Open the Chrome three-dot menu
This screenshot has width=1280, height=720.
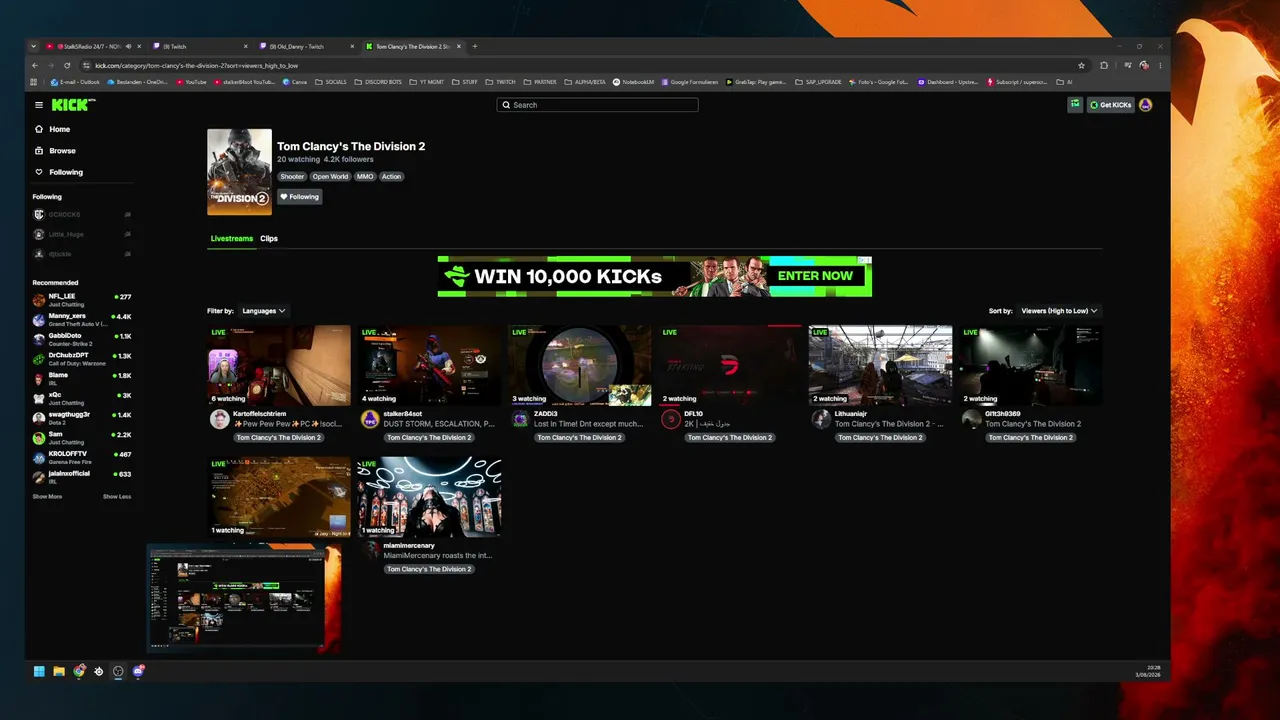point(1159,65)
